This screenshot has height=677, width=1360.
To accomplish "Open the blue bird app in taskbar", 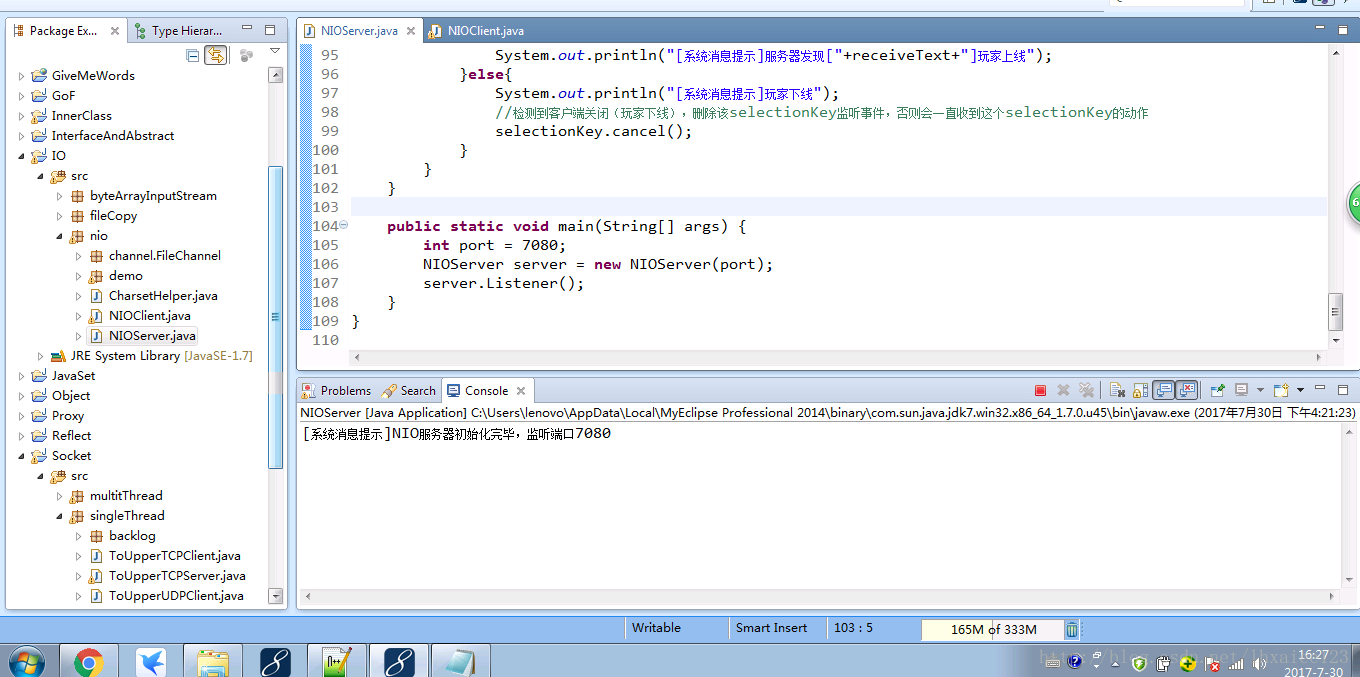I will [151, 662].
